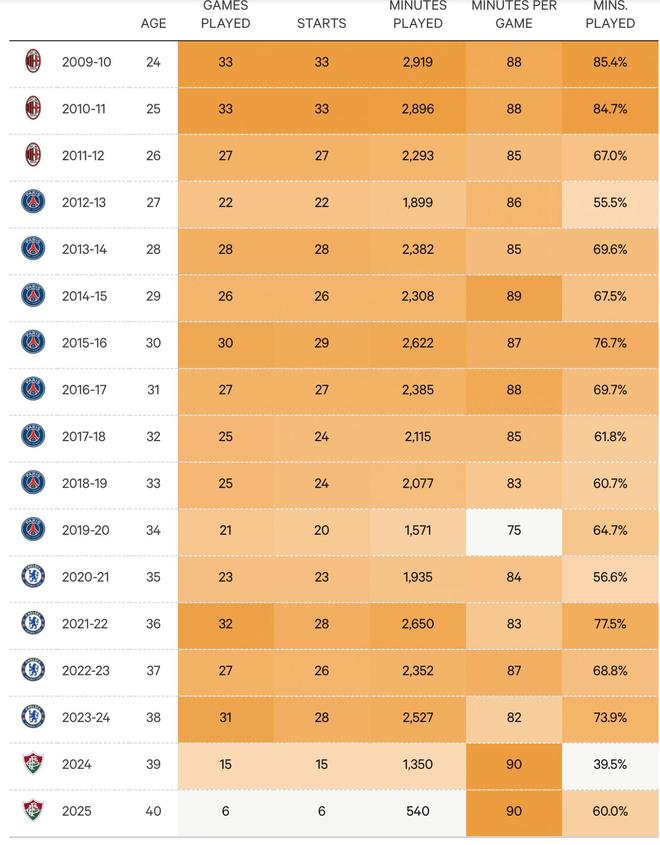Click the Fluminense crest in the 2025 row
The height and width of the screenshot is (845, 660).
(33, 811)
